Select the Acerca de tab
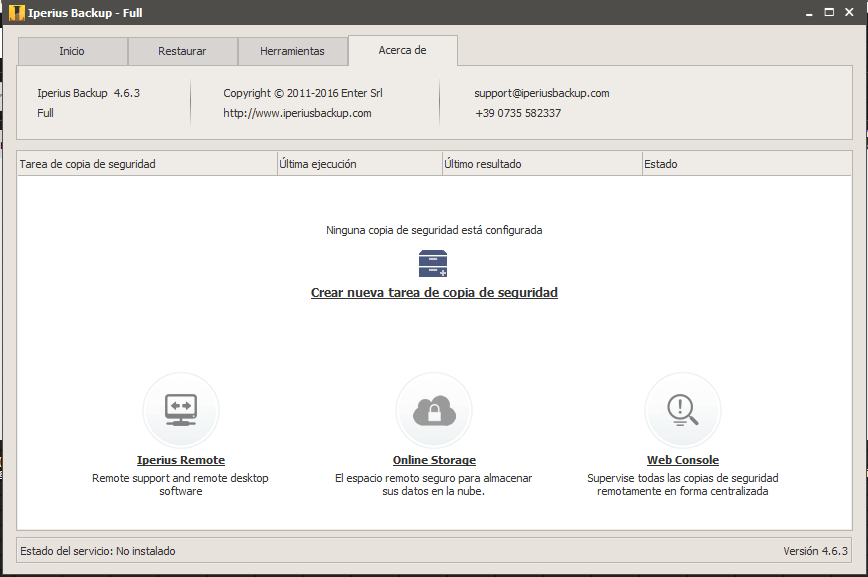The height and width of the screenshot is (577, 868). (402, 50)
